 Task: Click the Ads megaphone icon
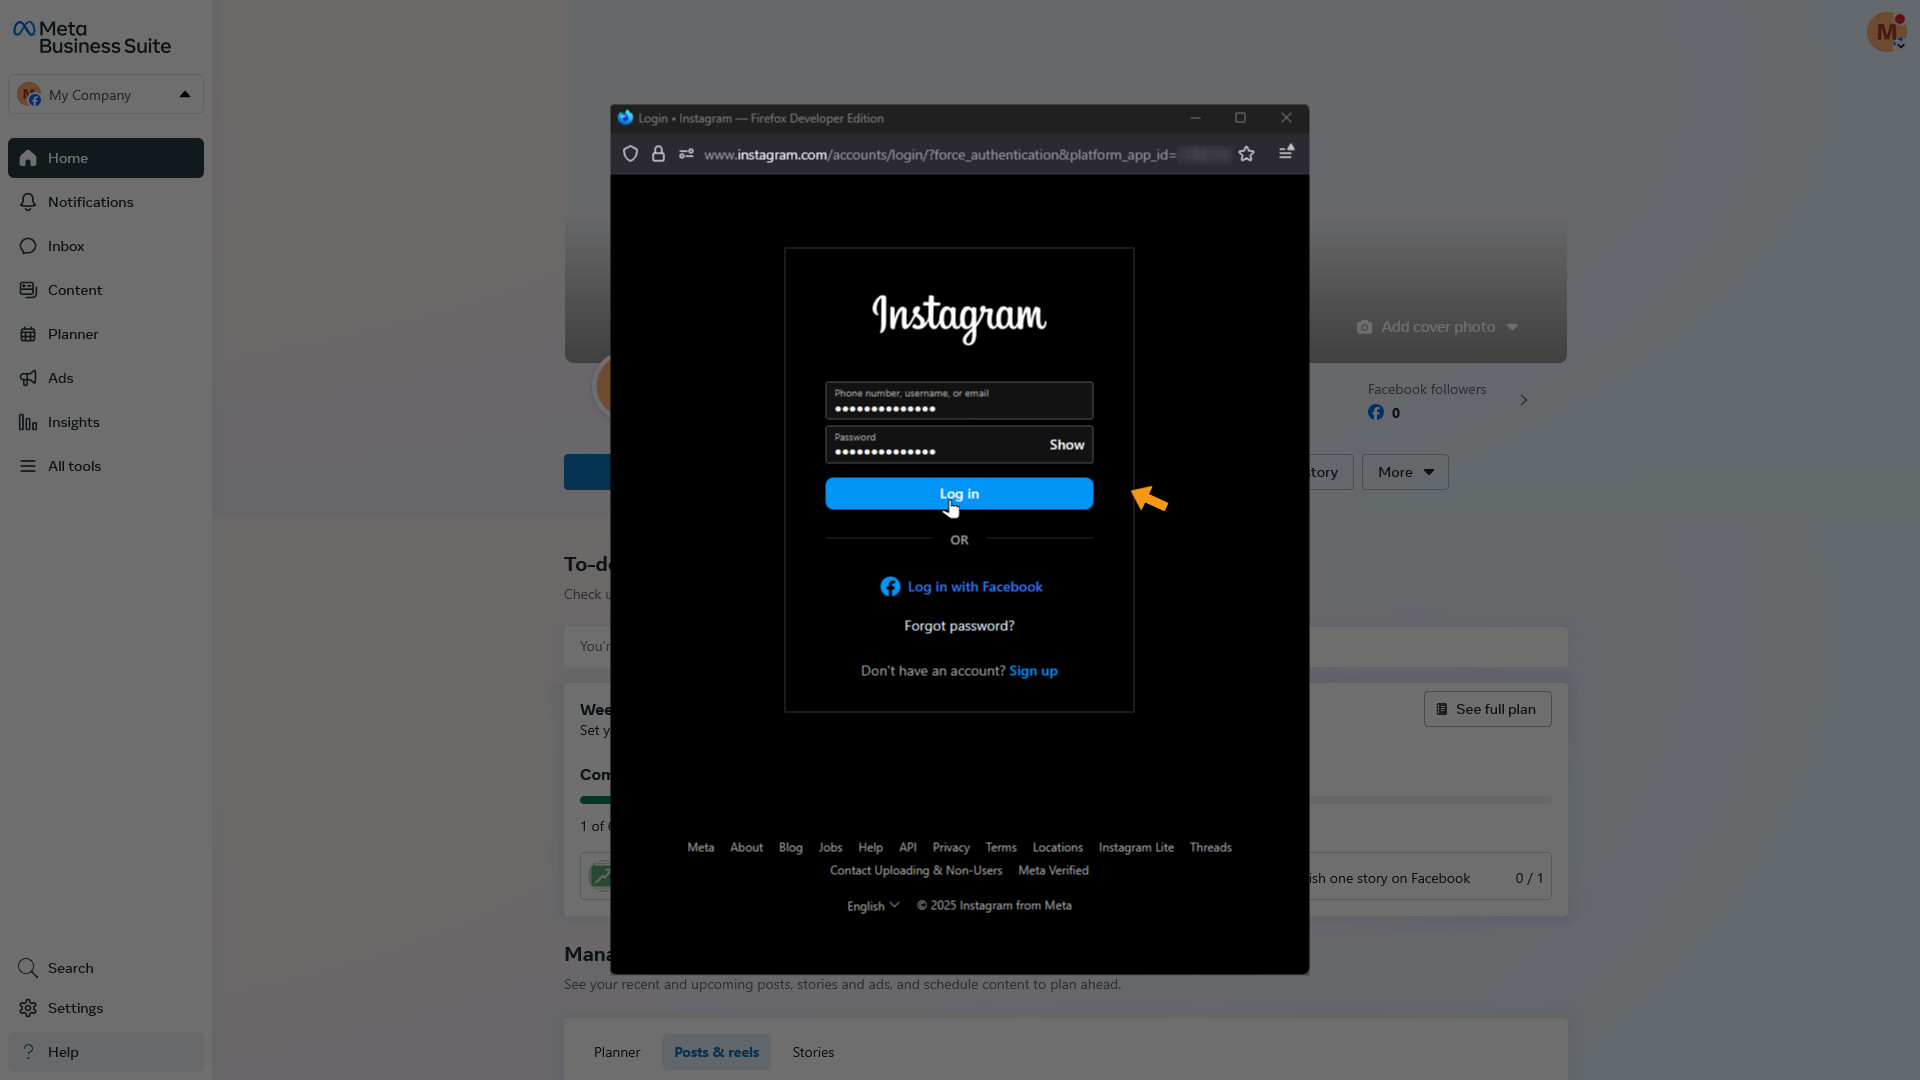(x=28, y=378)
